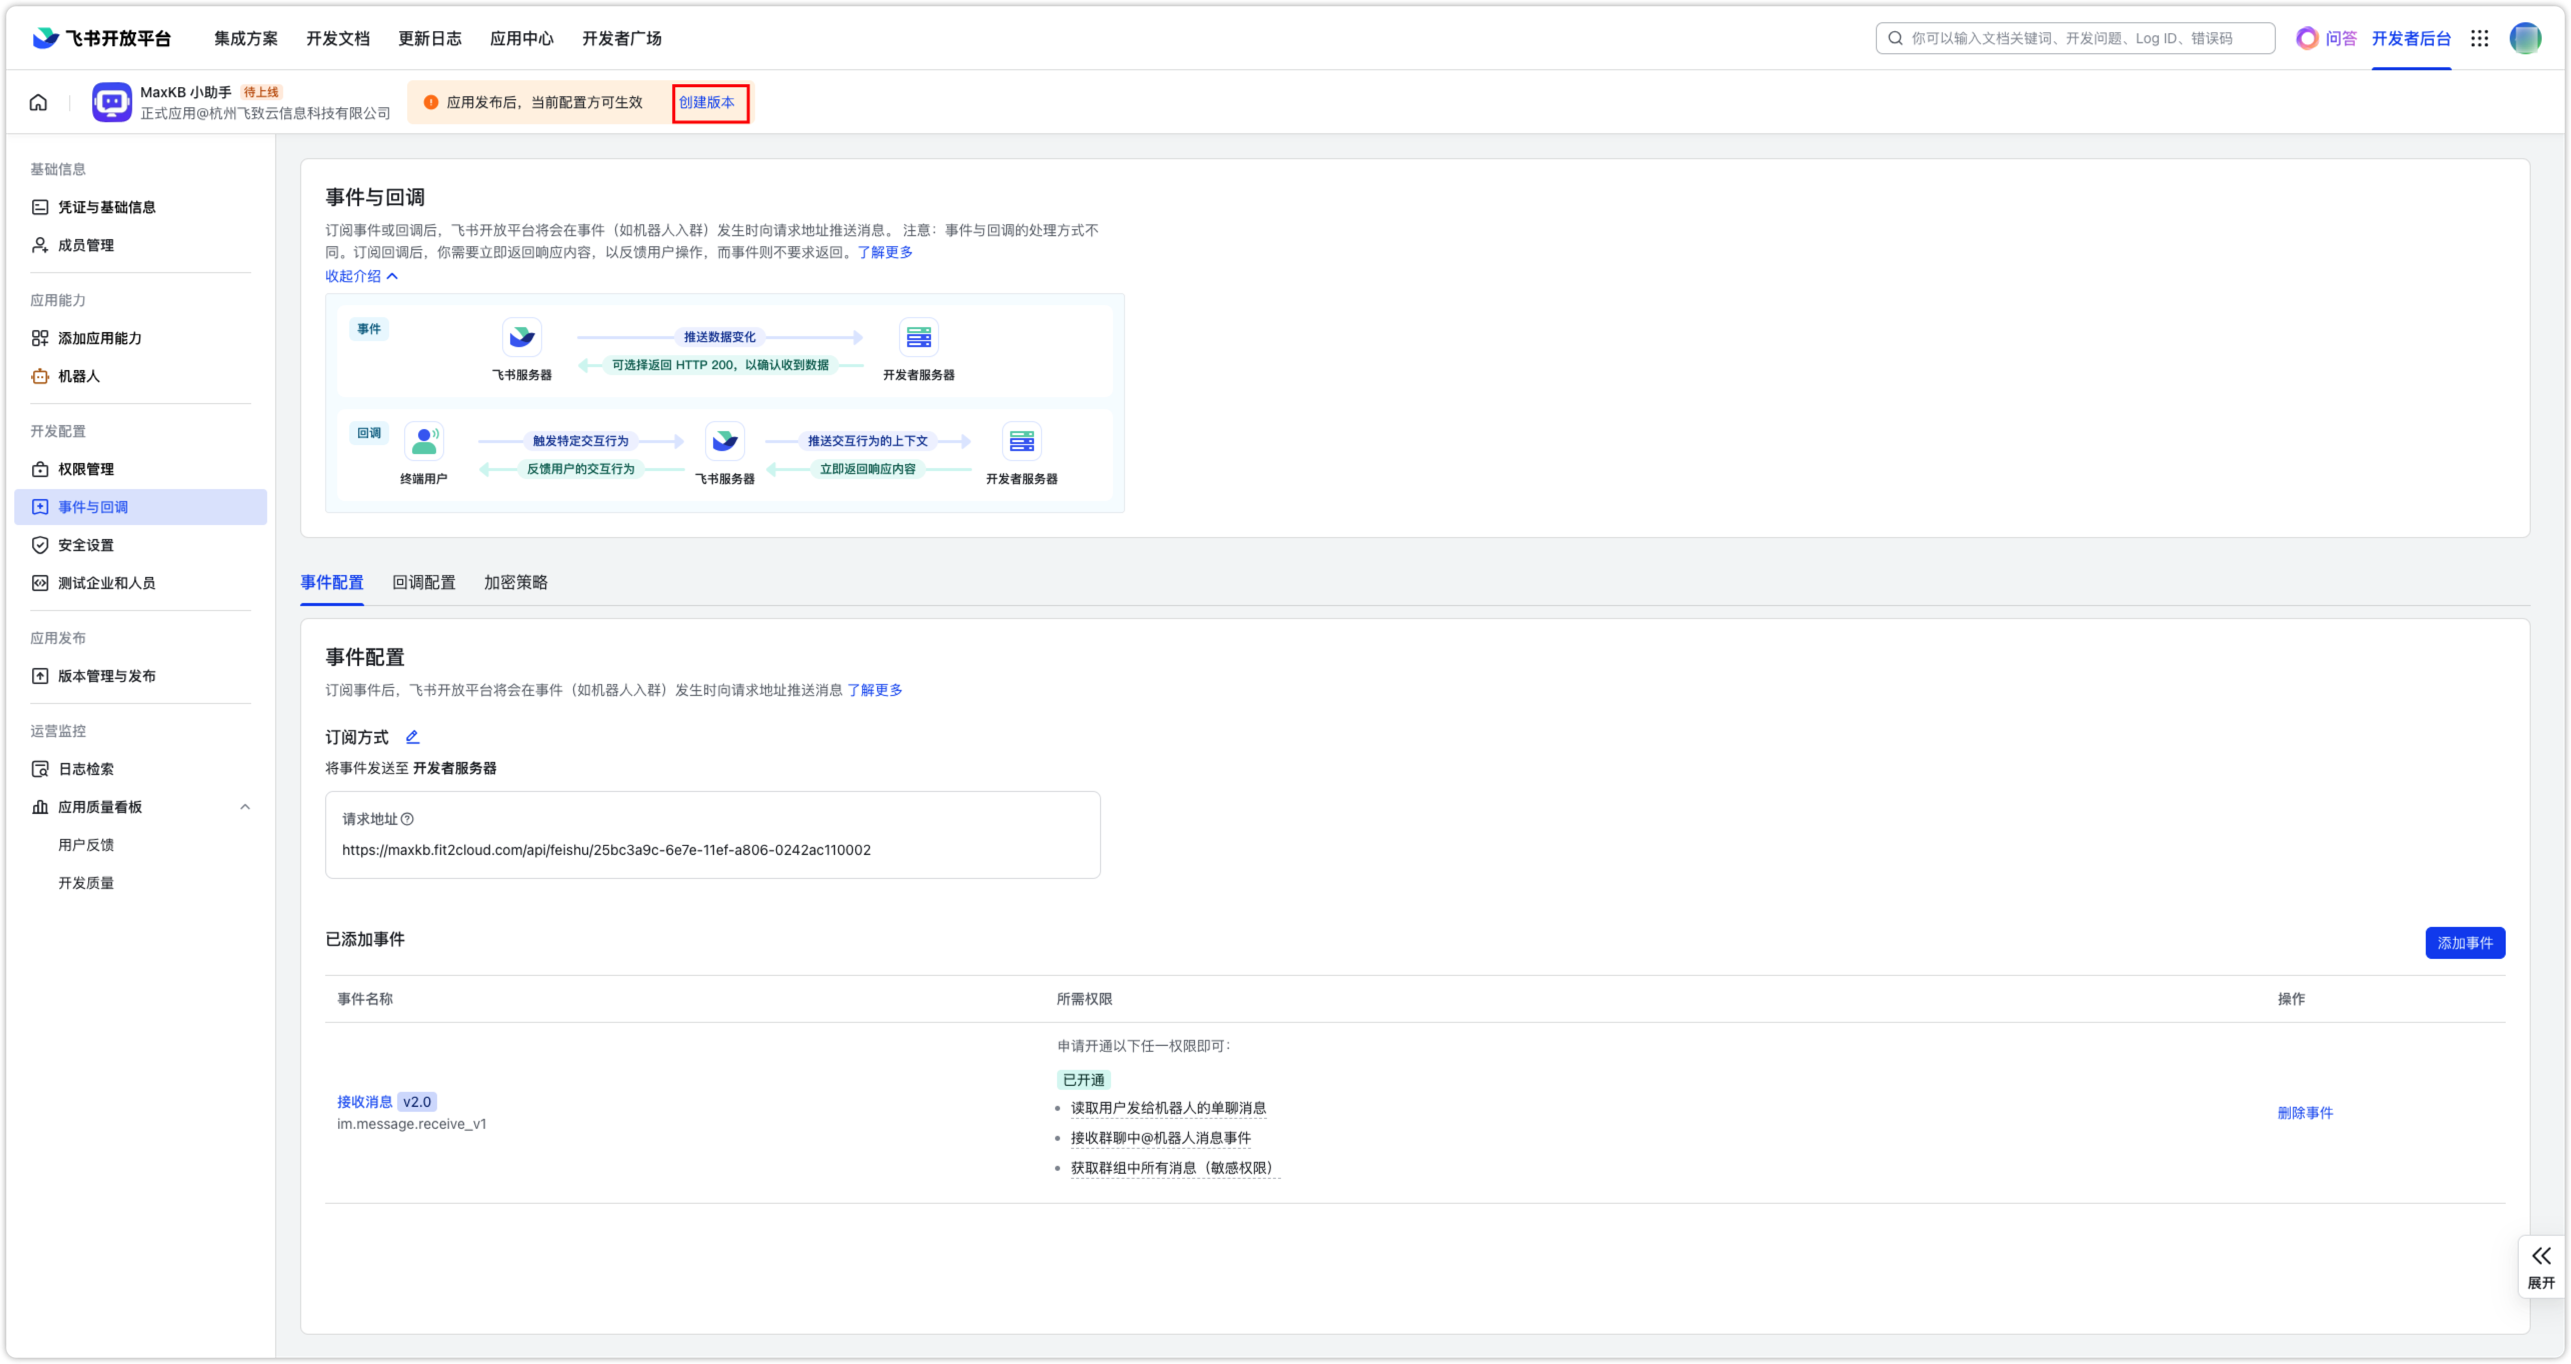Click the home icon in breadcrumb bar
Viewport: 2571px width, 1364px height.
38,102
